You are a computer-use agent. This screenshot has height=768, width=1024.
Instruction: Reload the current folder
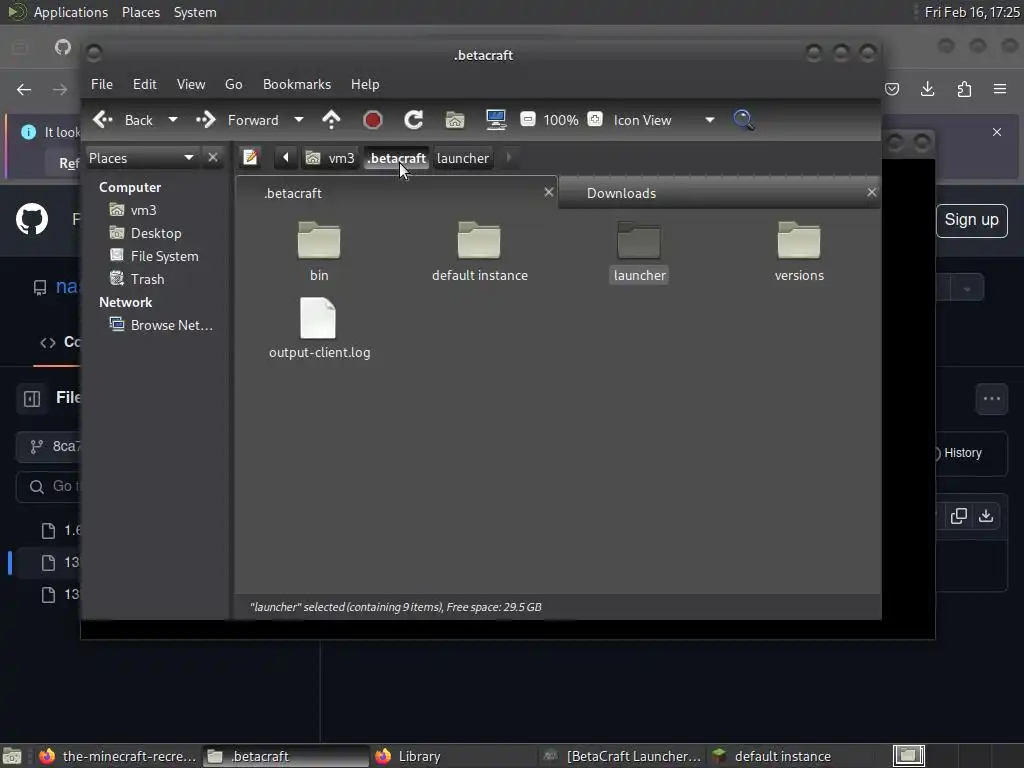coord(413,120)
